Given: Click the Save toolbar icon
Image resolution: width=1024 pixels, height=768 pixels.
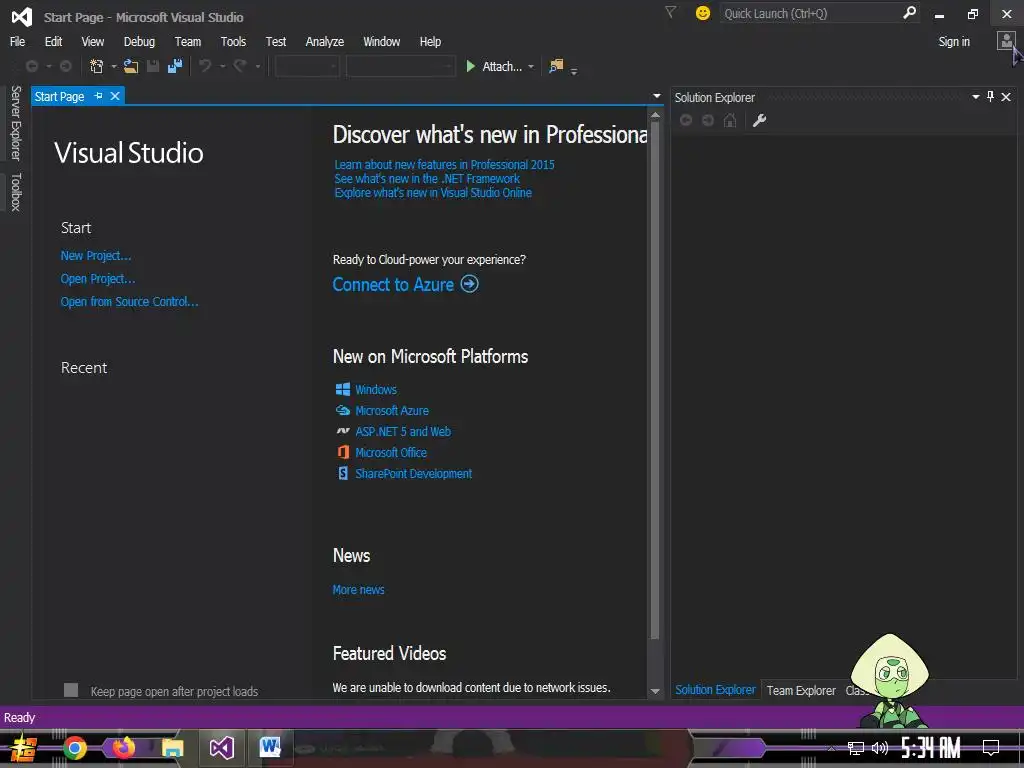Looking at the screenshot, I should coord(153,66).
